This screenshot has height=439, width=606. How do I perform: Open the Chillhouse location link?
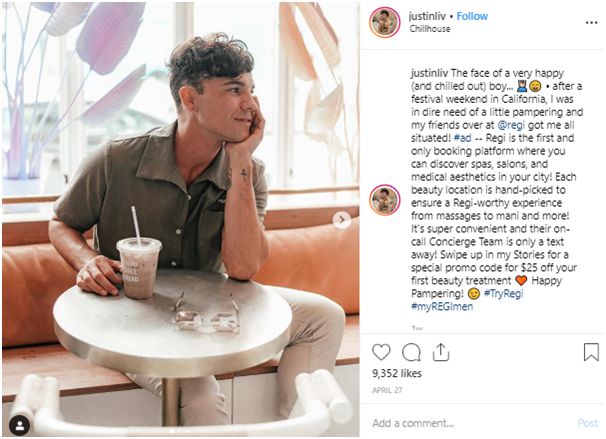[x=430, y=29]
